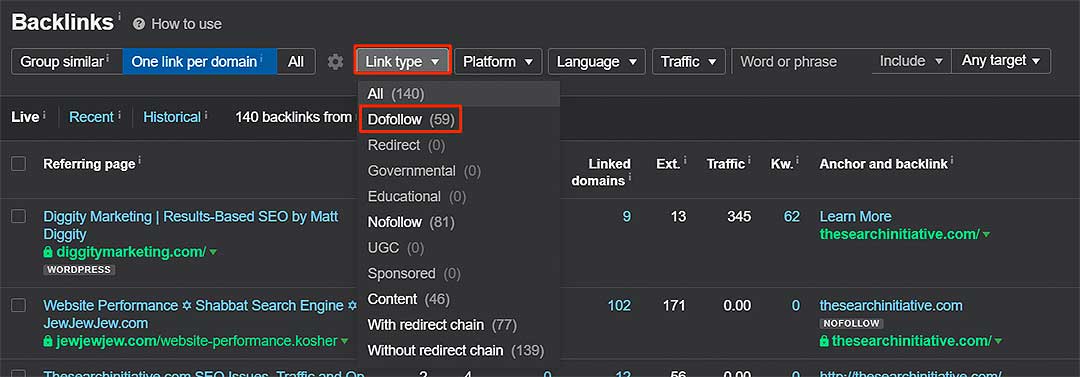
Task: Choose With redirect chain (77) option
Action: tap(459, 325)
